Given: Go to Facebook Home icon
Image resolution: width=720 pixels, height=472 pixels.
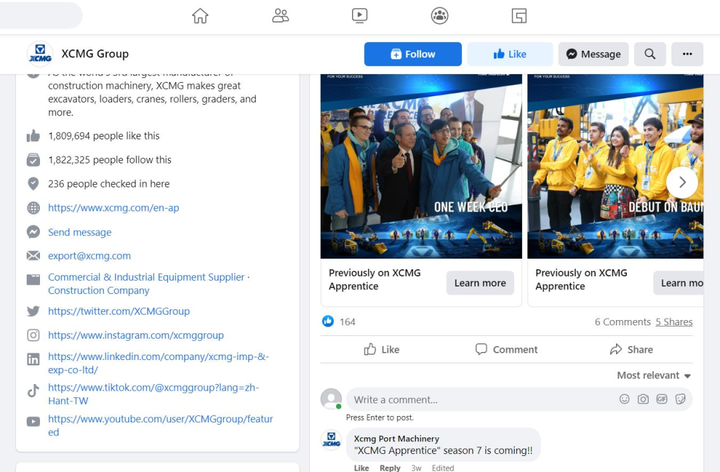Looking at the screenshot, I should click(200, 16).
